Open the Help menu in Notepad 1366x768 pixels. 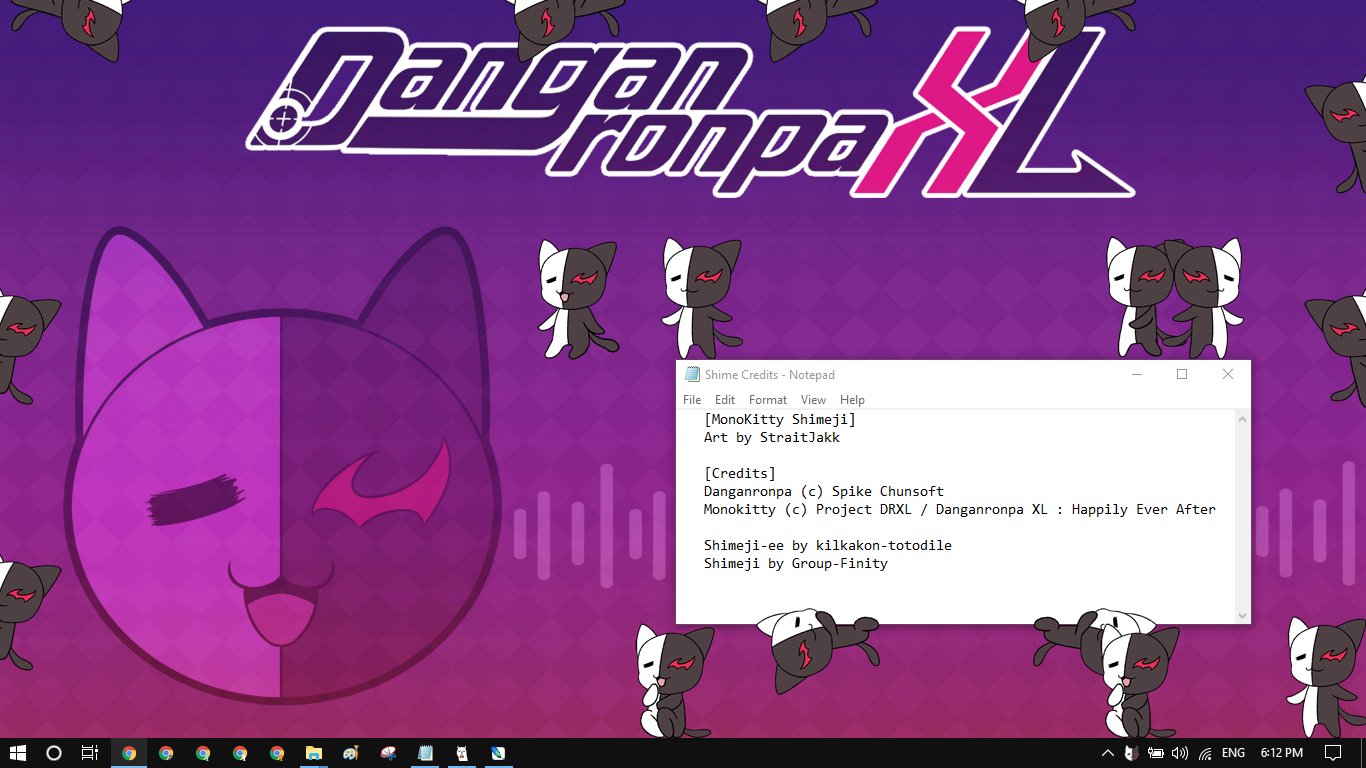tap(852, 400)
